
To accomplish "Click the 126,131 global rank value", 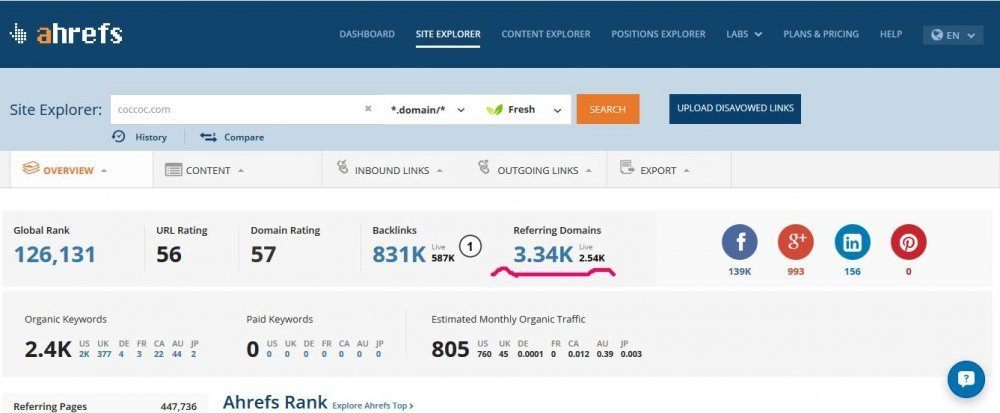I will tap(54, 254).
